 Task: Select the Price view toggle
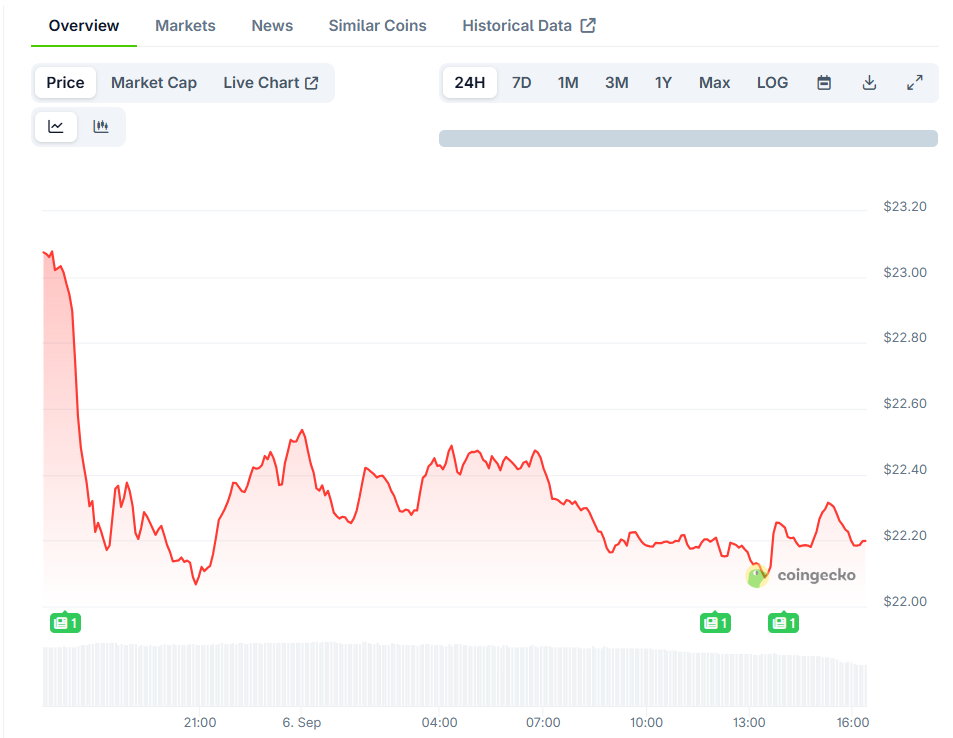(x=65, y=83)
